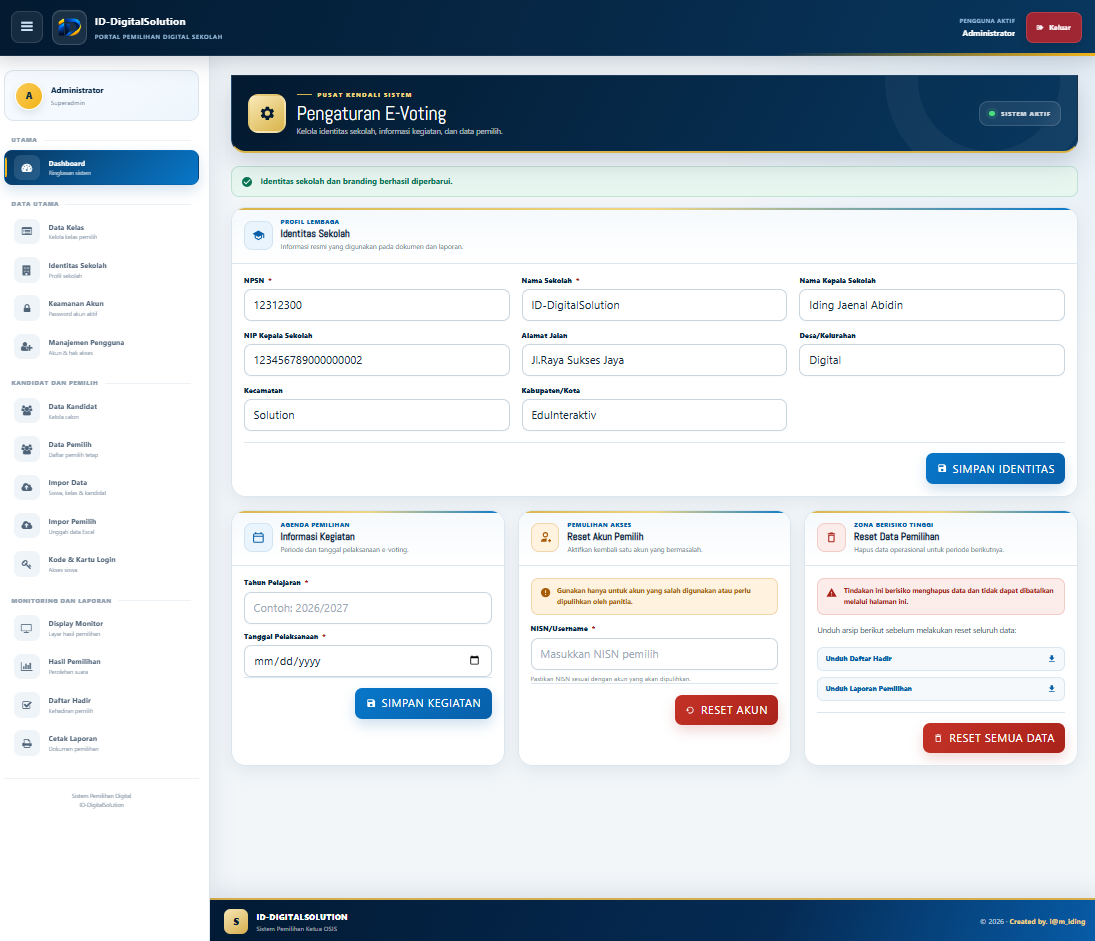
Task: Focus the NPSN input field
Action: [376, 305]
